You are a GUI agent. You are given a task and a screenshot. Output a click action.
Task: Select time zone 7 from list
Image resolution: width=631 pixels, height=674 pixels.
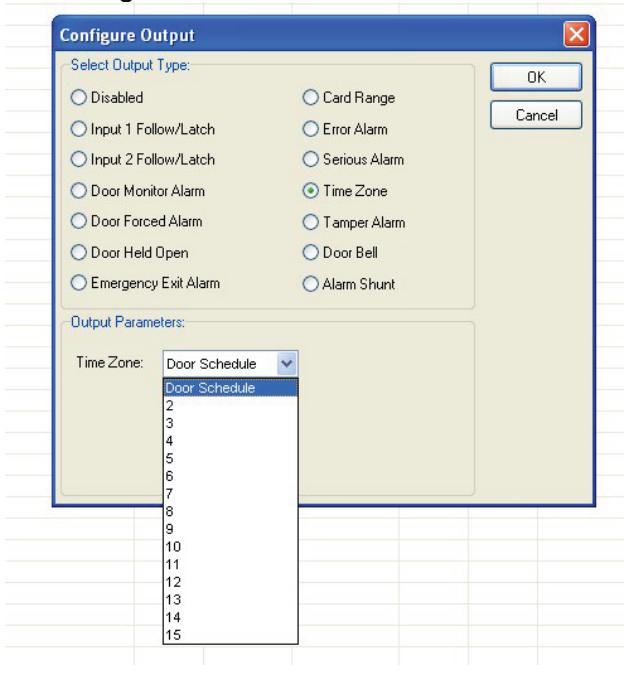pos(230,493)
